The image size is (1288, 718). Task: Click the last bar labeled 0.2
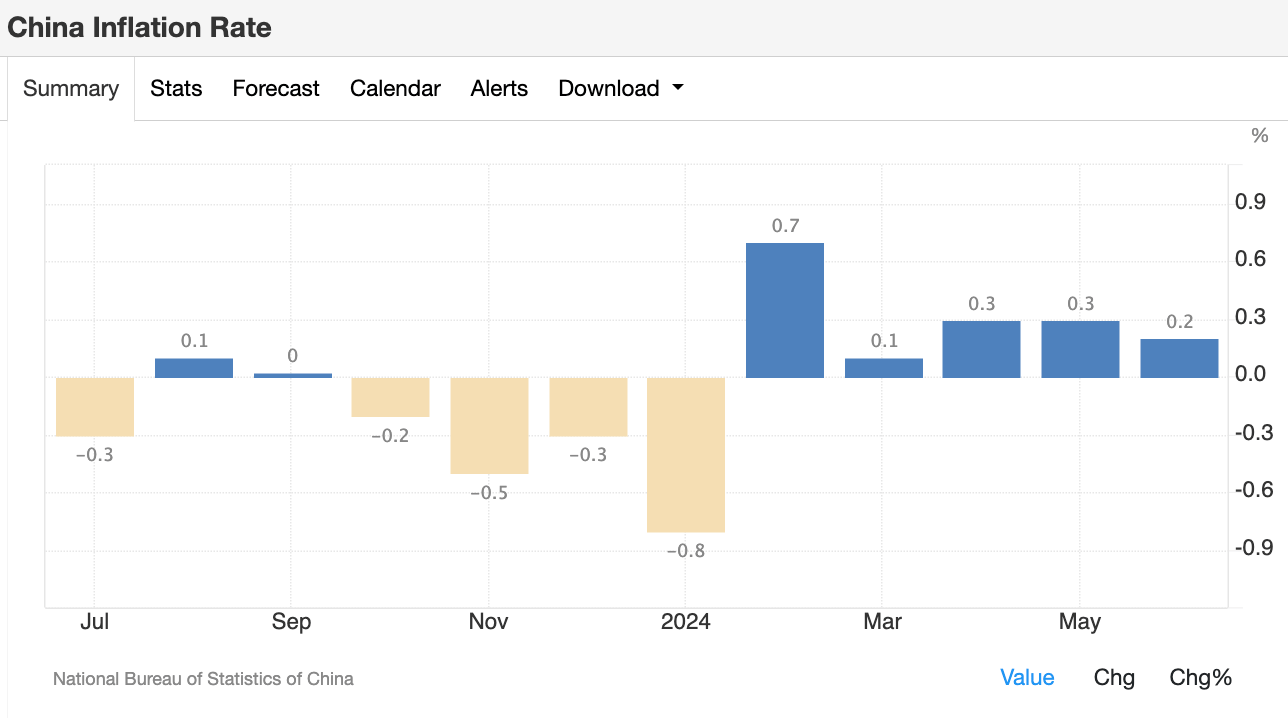pyautogui.click(x=1179, y=358)
